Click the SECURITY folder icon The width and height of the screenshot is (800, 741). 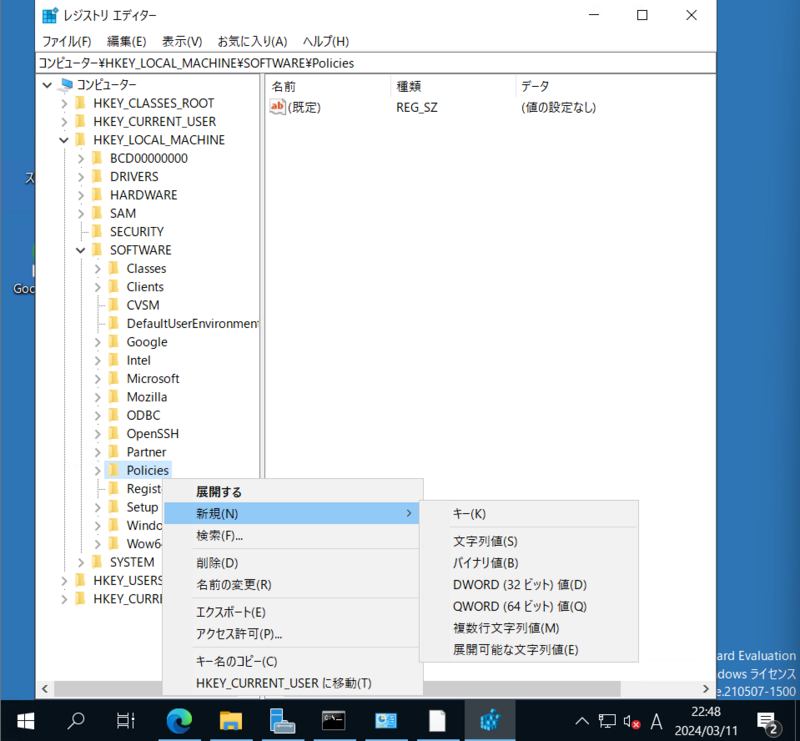(x=97, y=232)
